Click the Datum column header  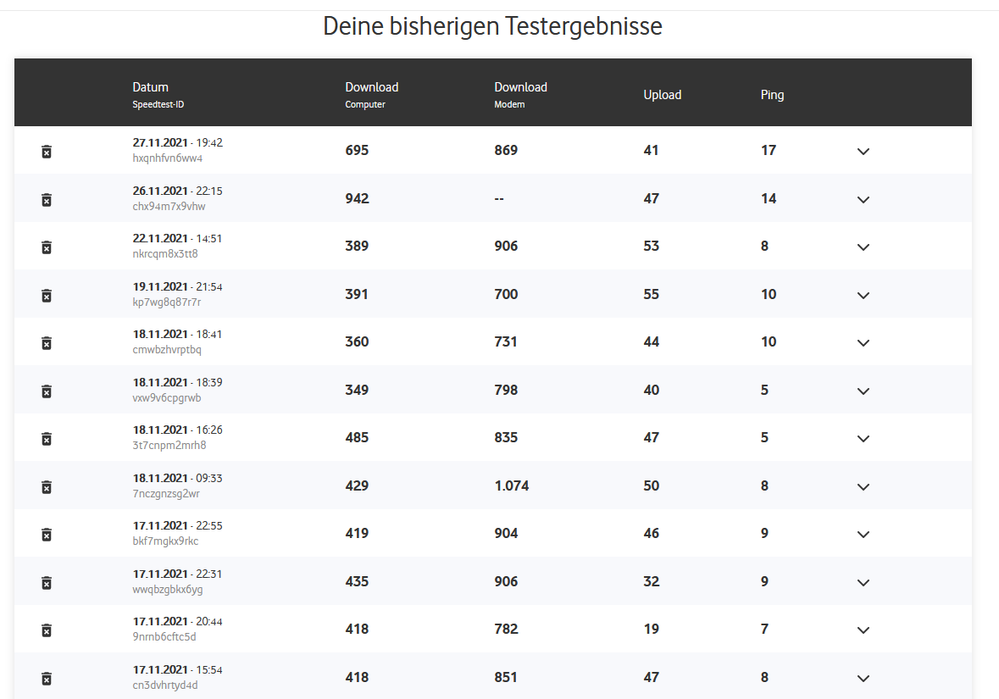point(151,87)
